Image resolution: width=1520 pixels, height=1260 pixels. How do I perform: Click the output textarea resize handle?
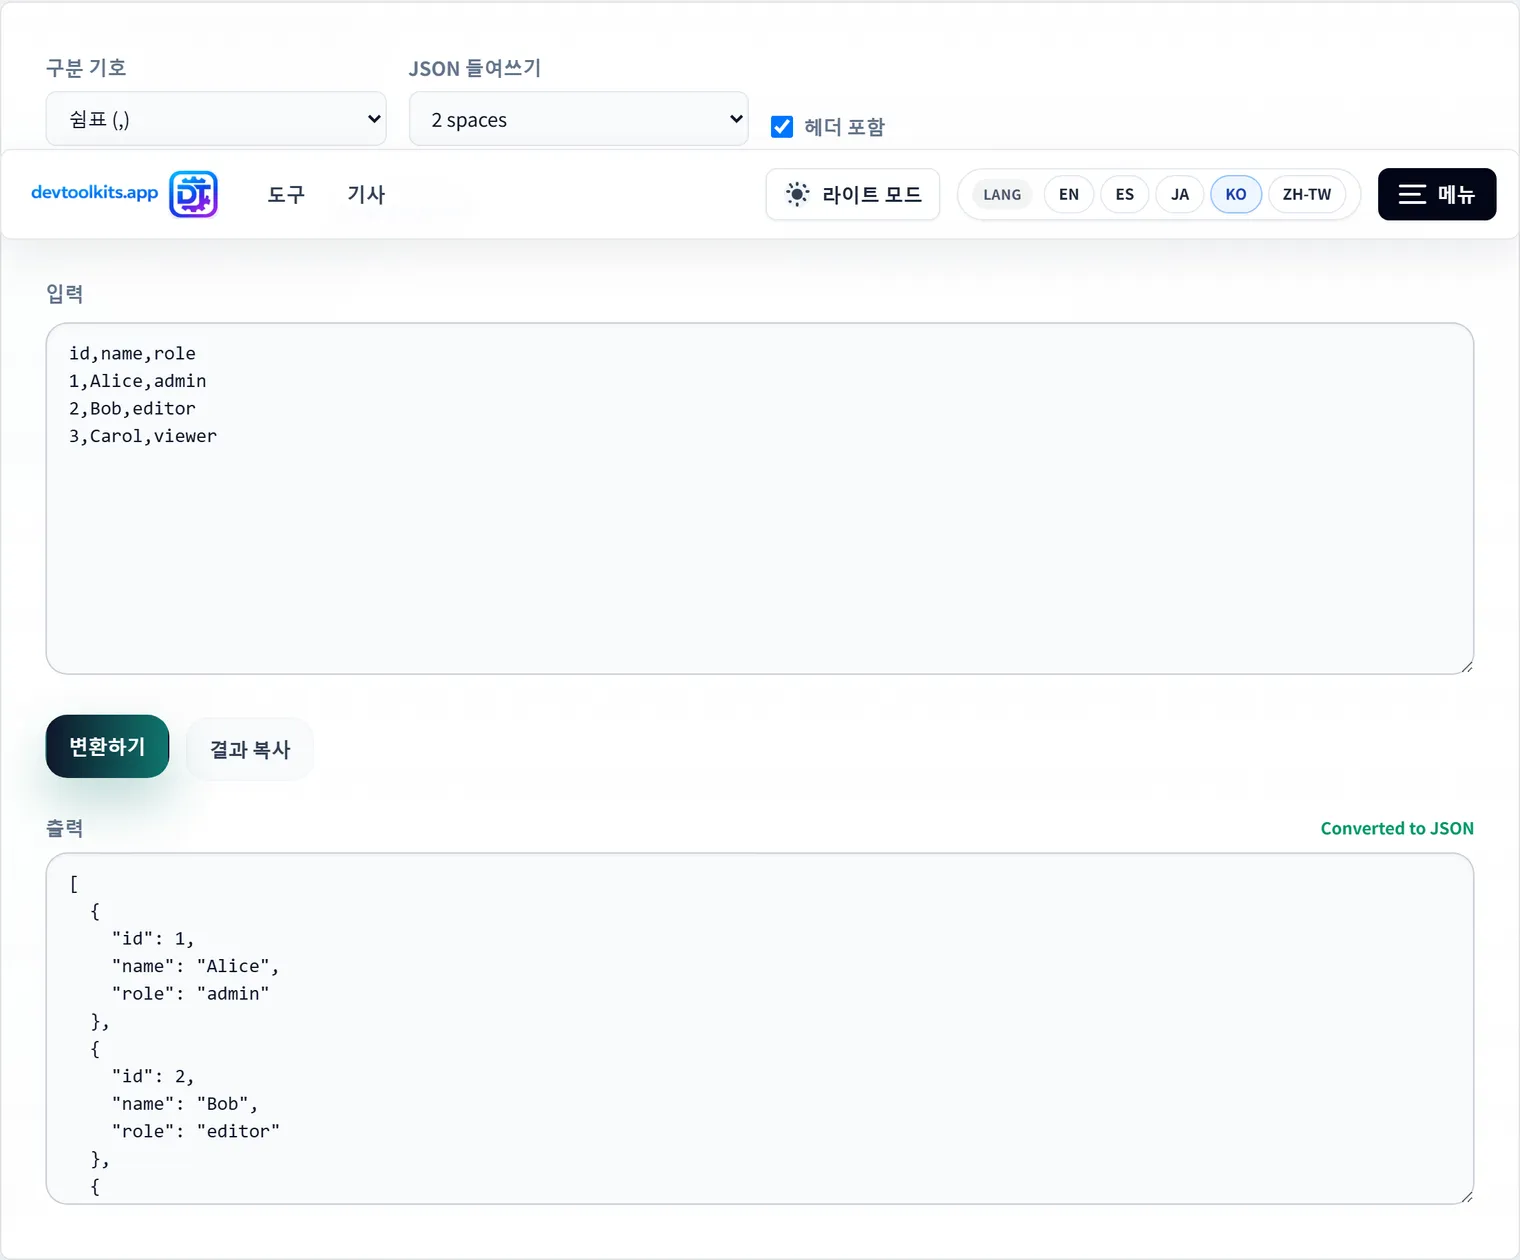(x=1466, y=1196)
